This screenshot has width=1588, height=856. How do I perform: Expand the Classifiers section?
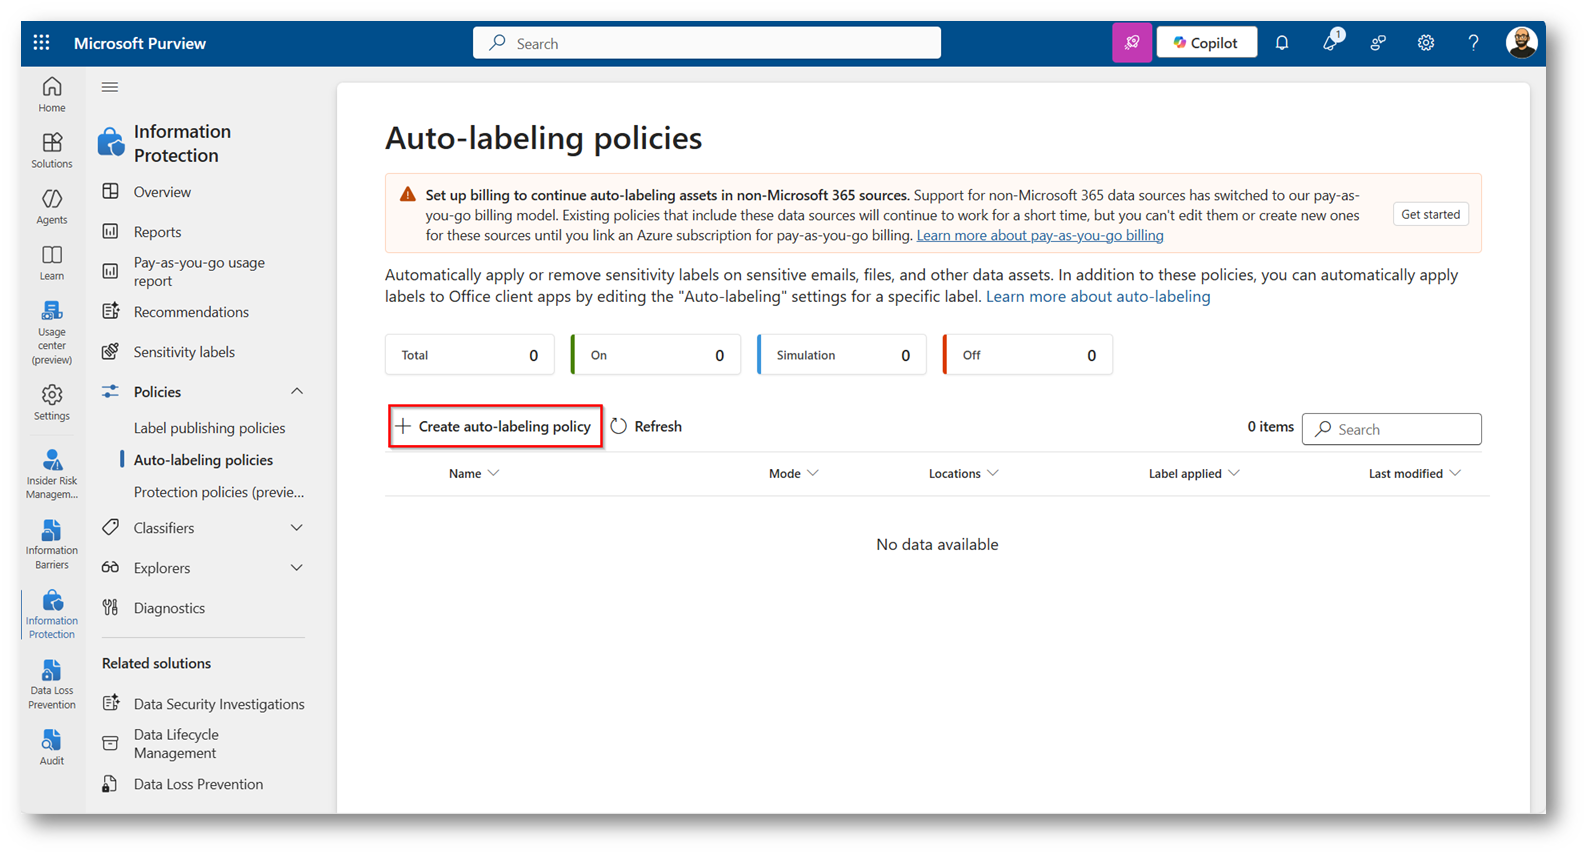coord(297,528)
